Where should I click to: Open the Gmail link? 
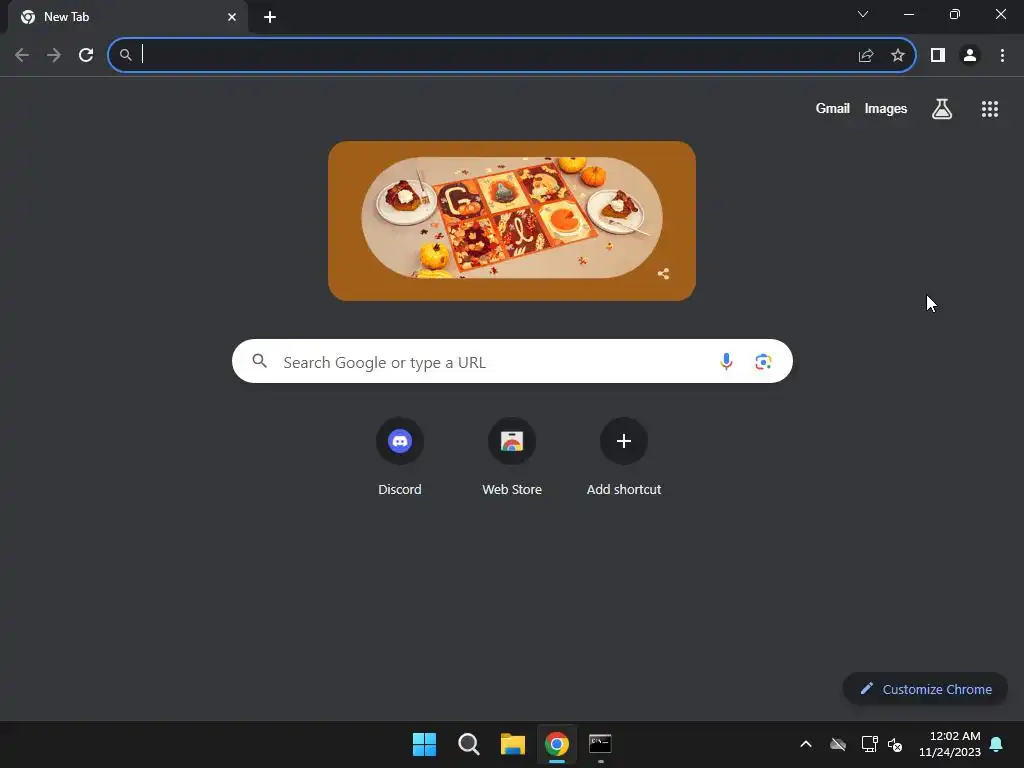[x=833, y=108]
